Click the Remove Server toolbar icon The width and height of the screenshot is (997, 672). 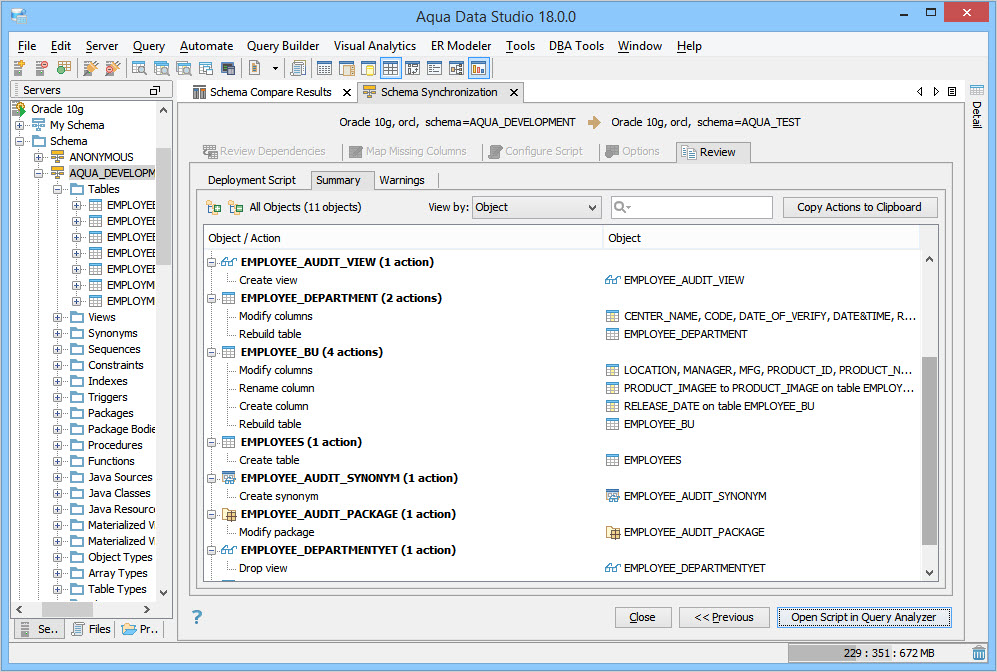click(41, 67)
